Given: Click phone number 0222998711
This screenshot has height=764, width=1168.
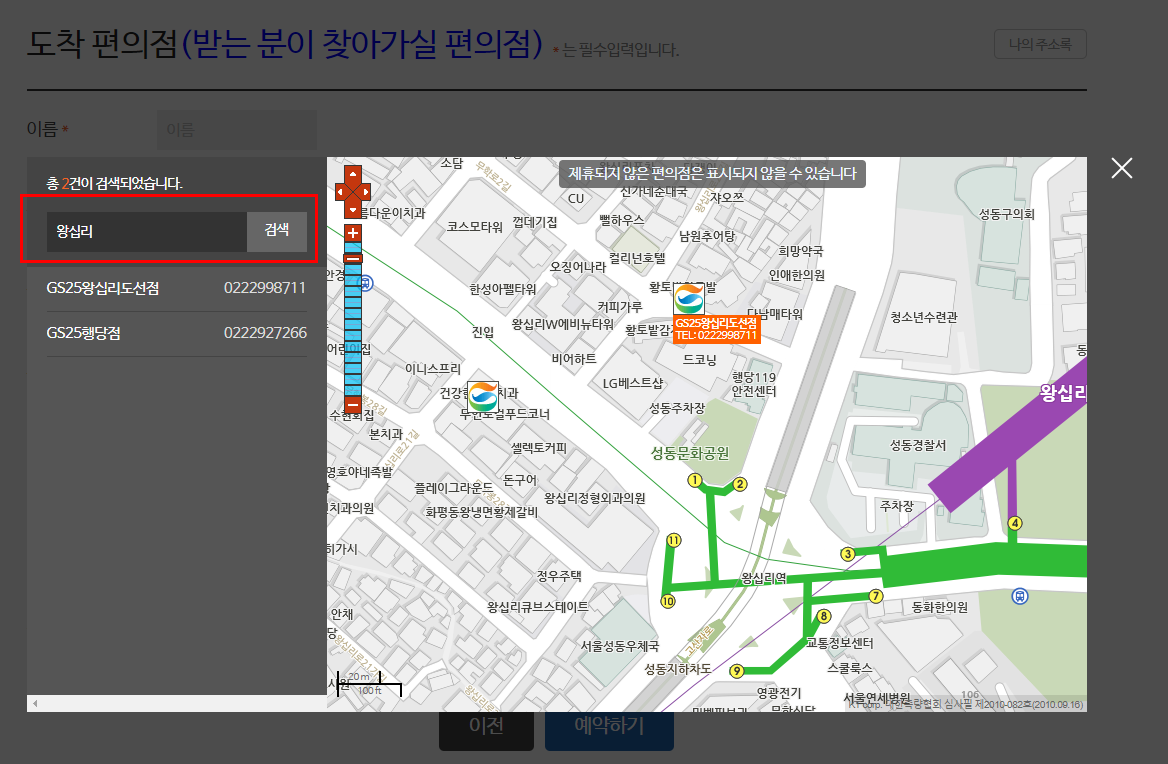Looking at the screenshot, I should coord(265,288).
